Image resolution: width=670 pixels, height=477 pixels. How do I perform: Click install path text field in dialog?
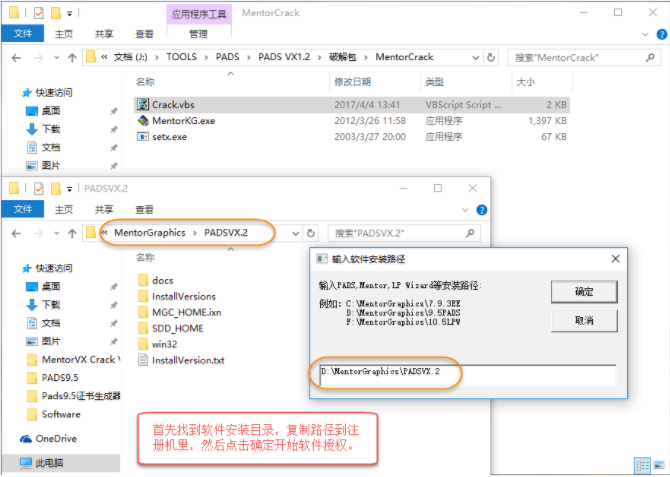tap(467, 375)
